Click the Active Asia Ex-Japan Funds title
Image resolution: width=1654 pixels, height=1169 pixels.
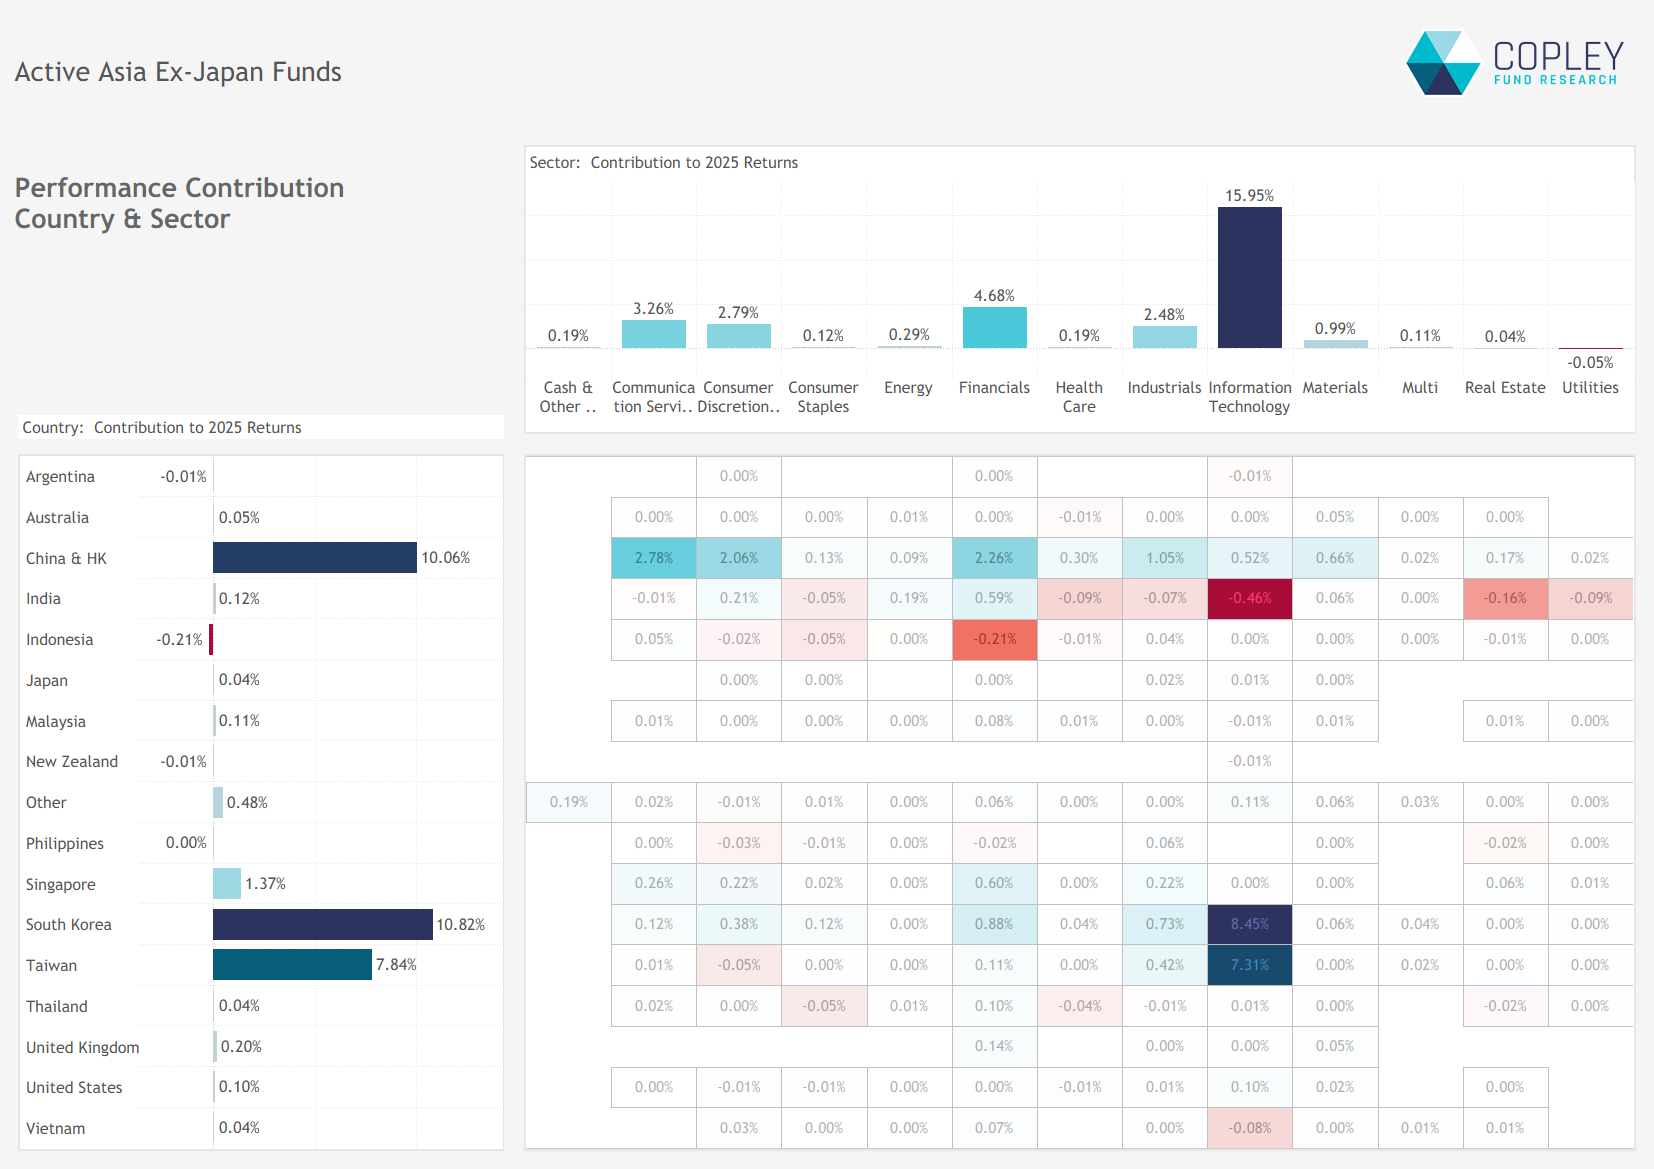pyautogui.click(x=178, y=72)
